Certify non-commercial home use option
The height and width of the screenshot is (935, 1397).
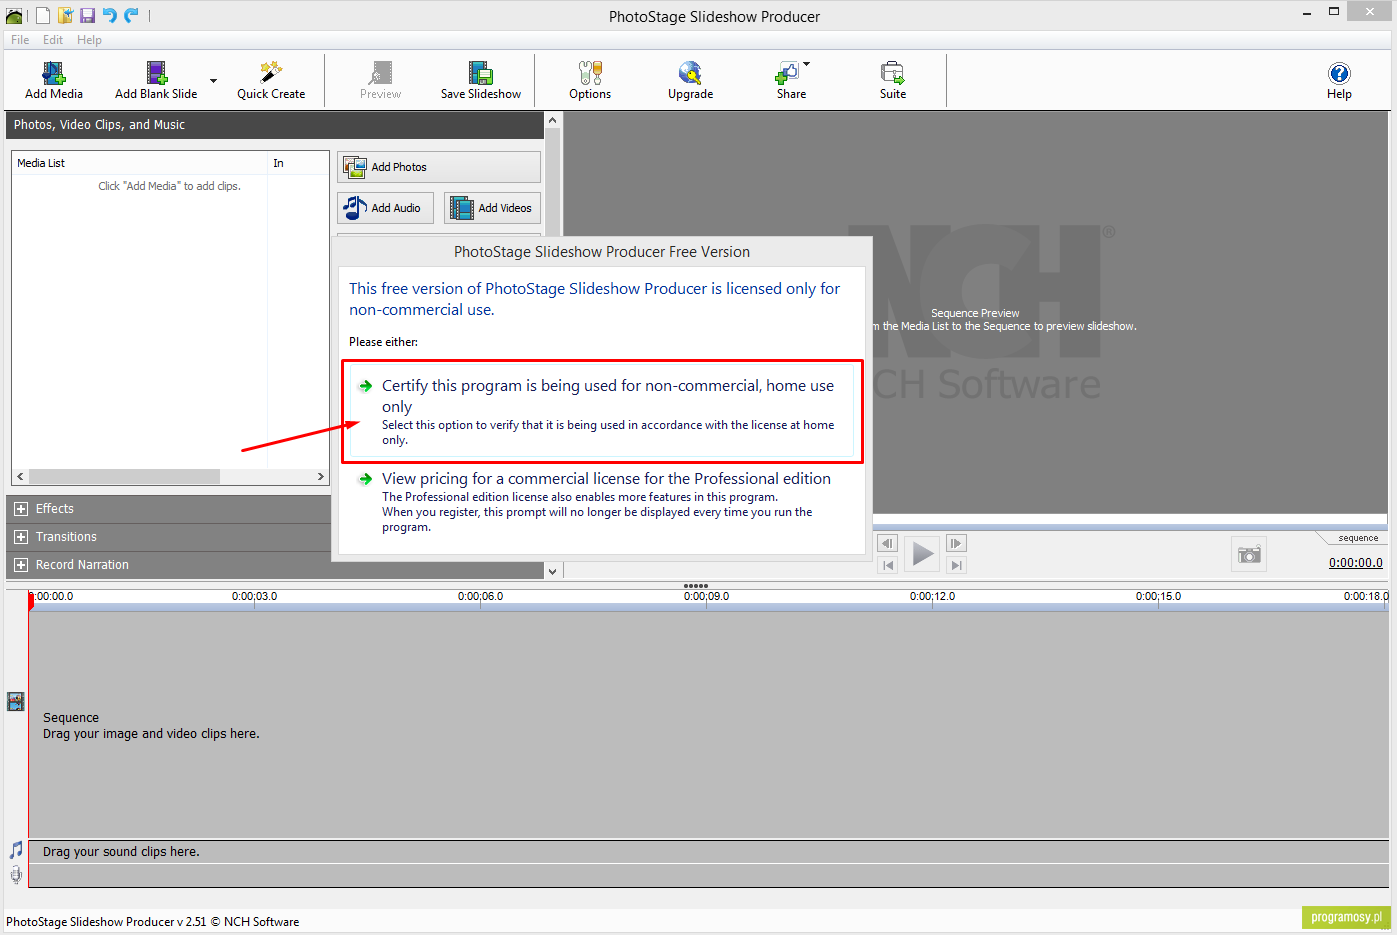coord(600,412)
